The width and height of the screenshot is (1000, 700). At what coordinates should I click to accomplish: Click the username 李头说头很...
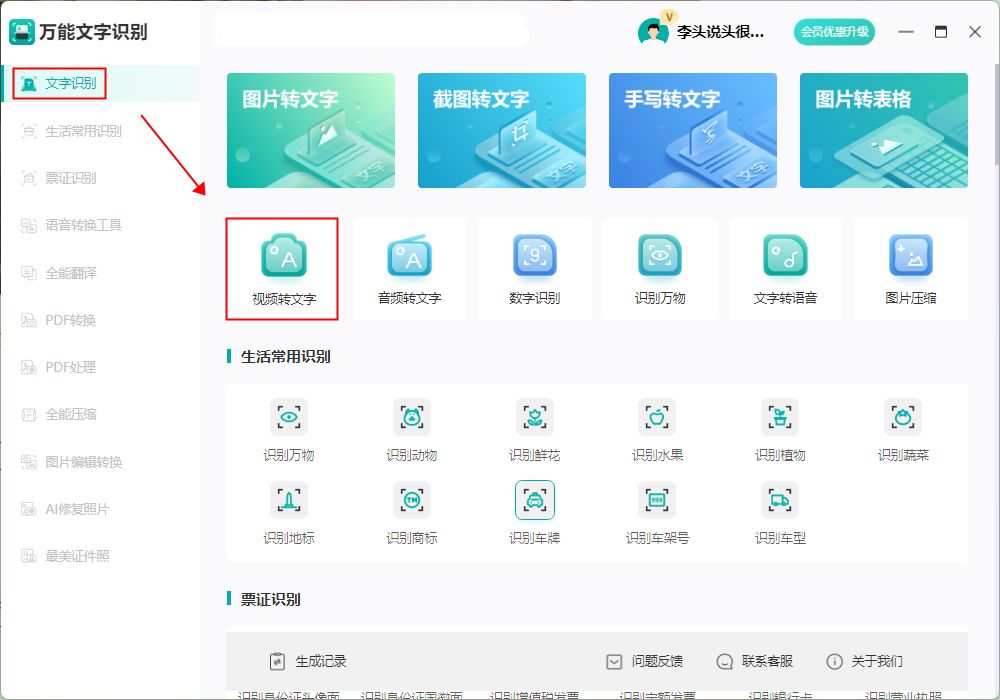point(720,32)
